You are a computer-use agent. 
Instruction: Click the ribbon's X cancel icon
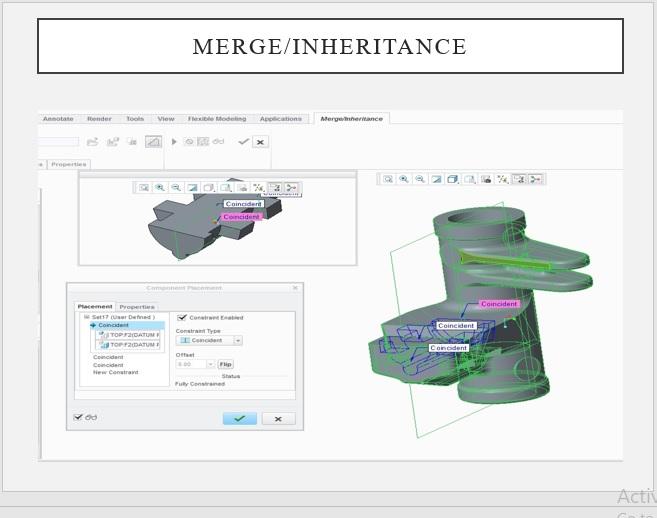click(260, 142)
